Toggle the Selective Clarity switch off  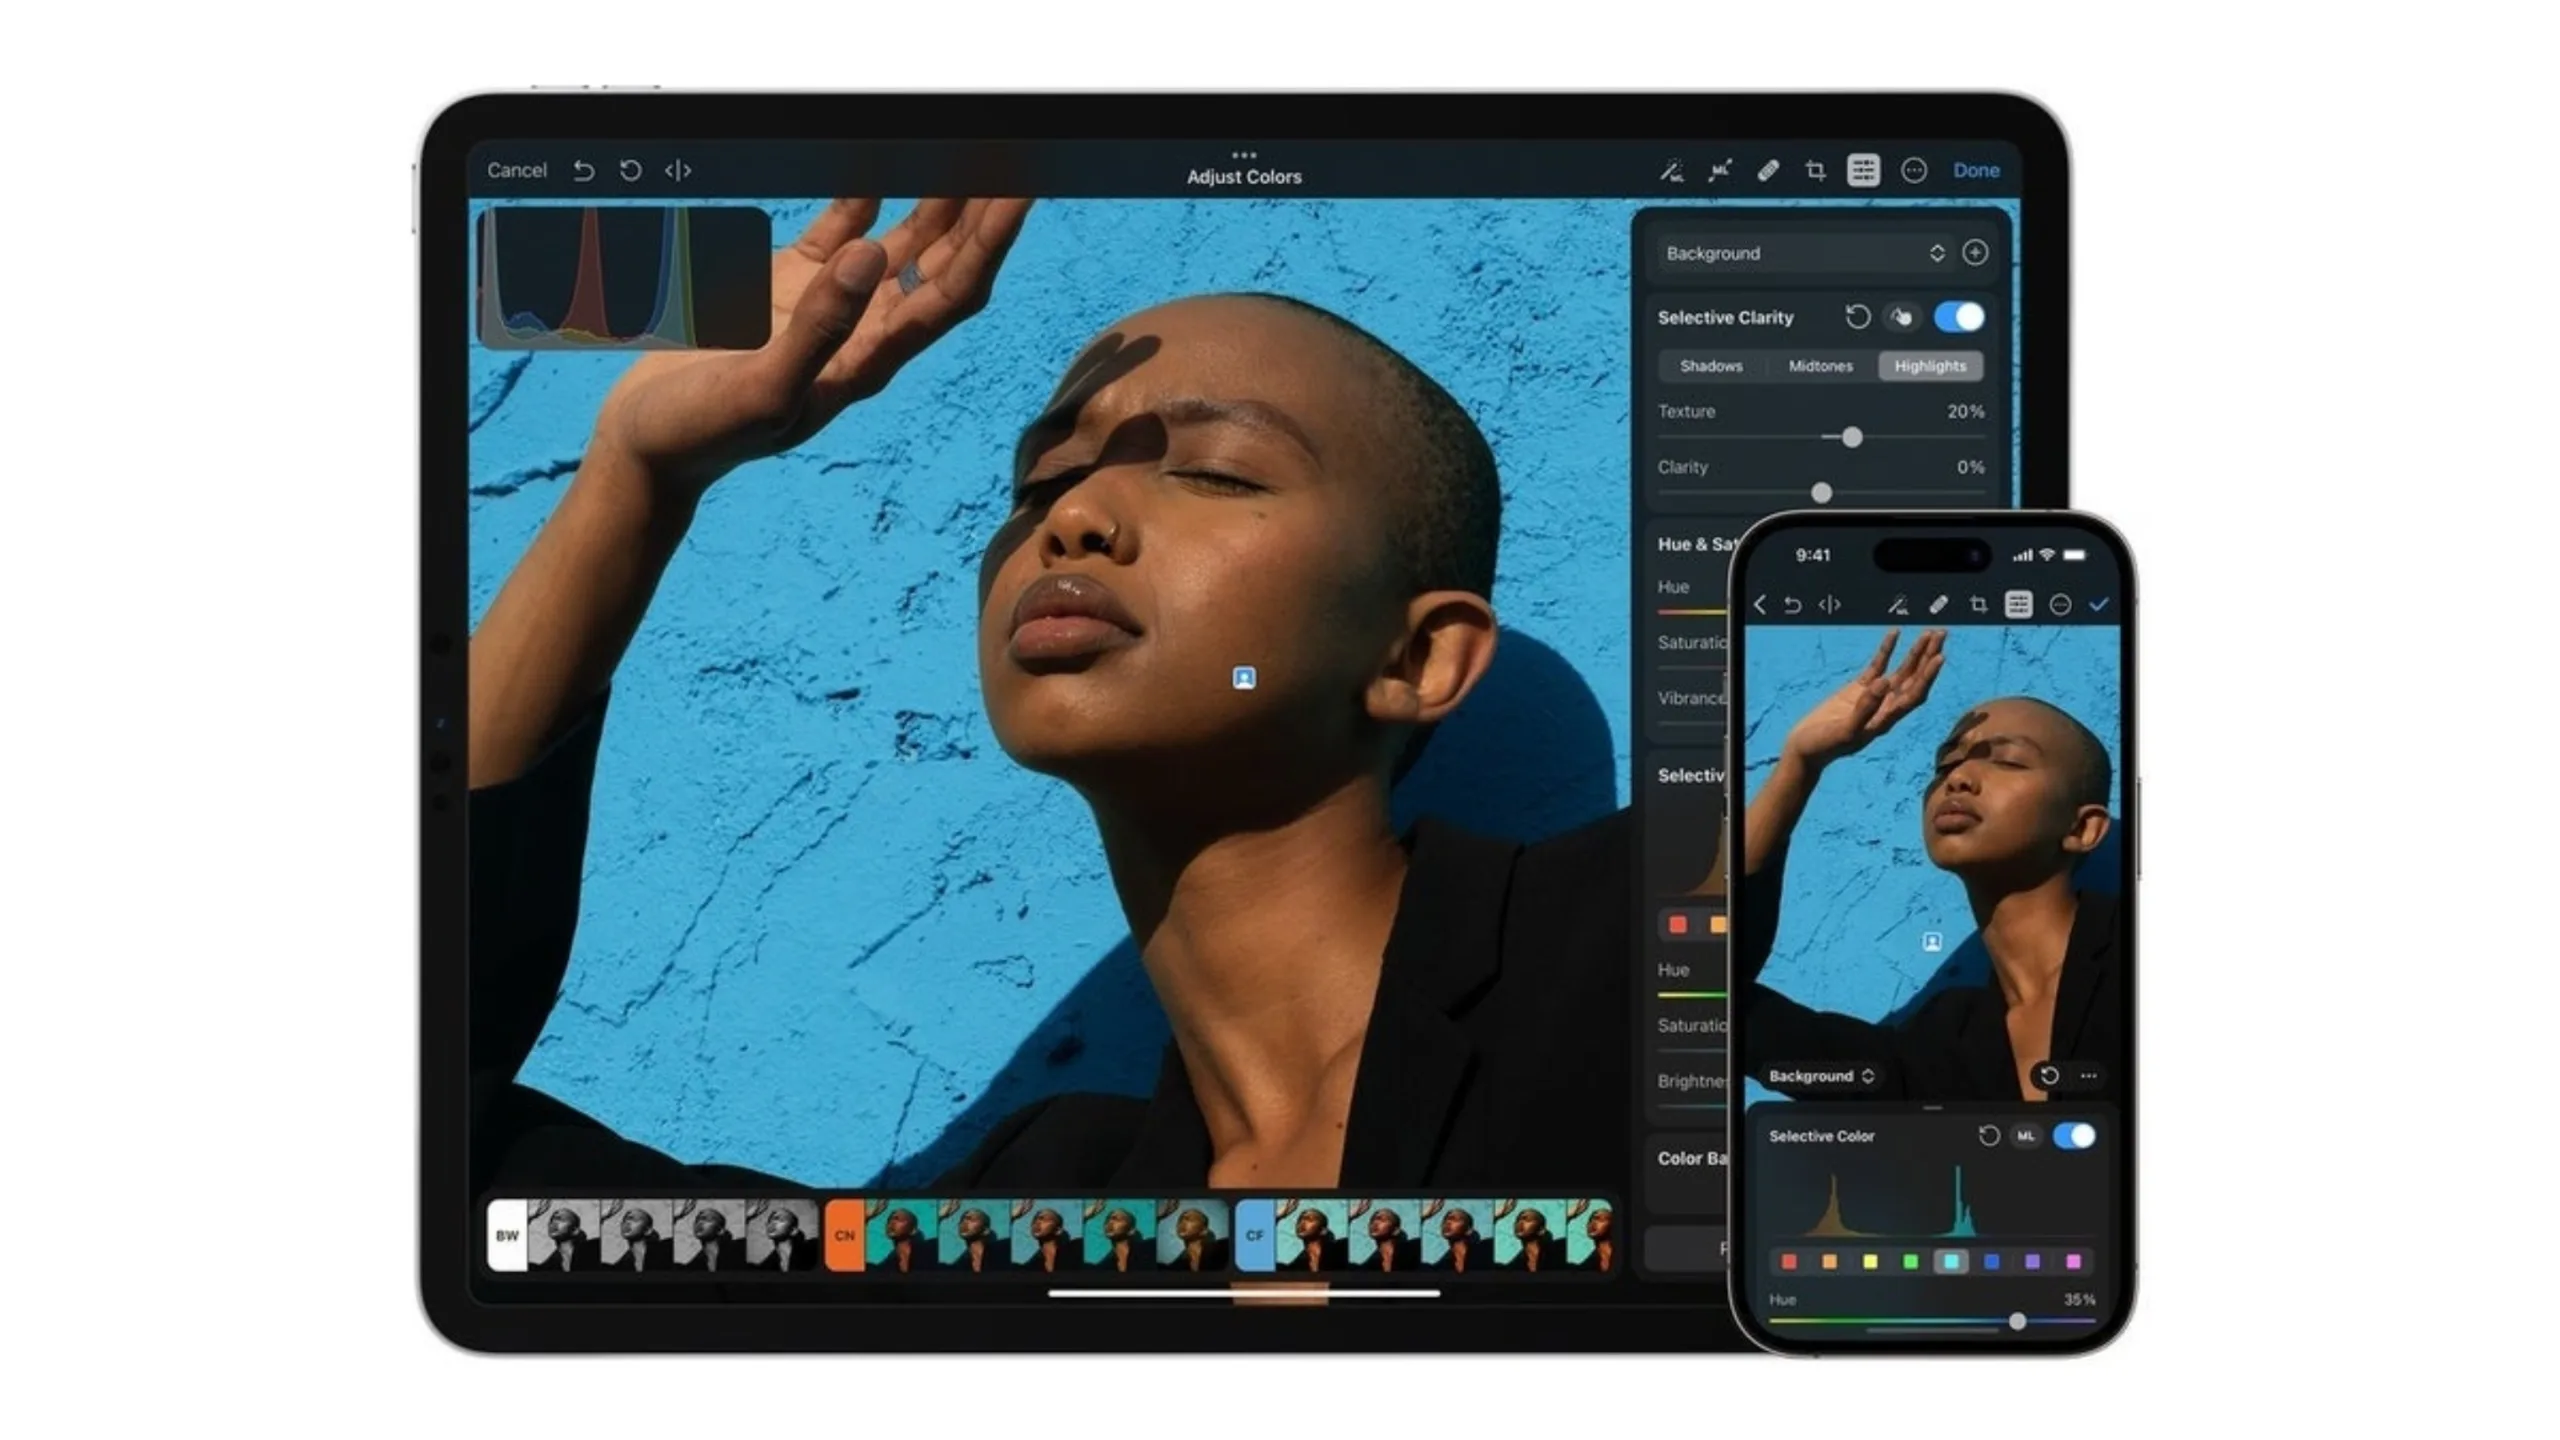1959,317
